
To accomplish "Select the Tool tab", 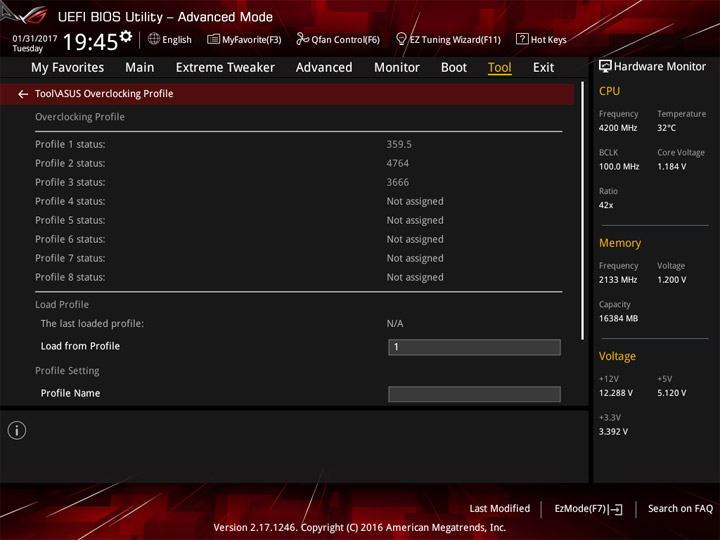I will 500,68.
